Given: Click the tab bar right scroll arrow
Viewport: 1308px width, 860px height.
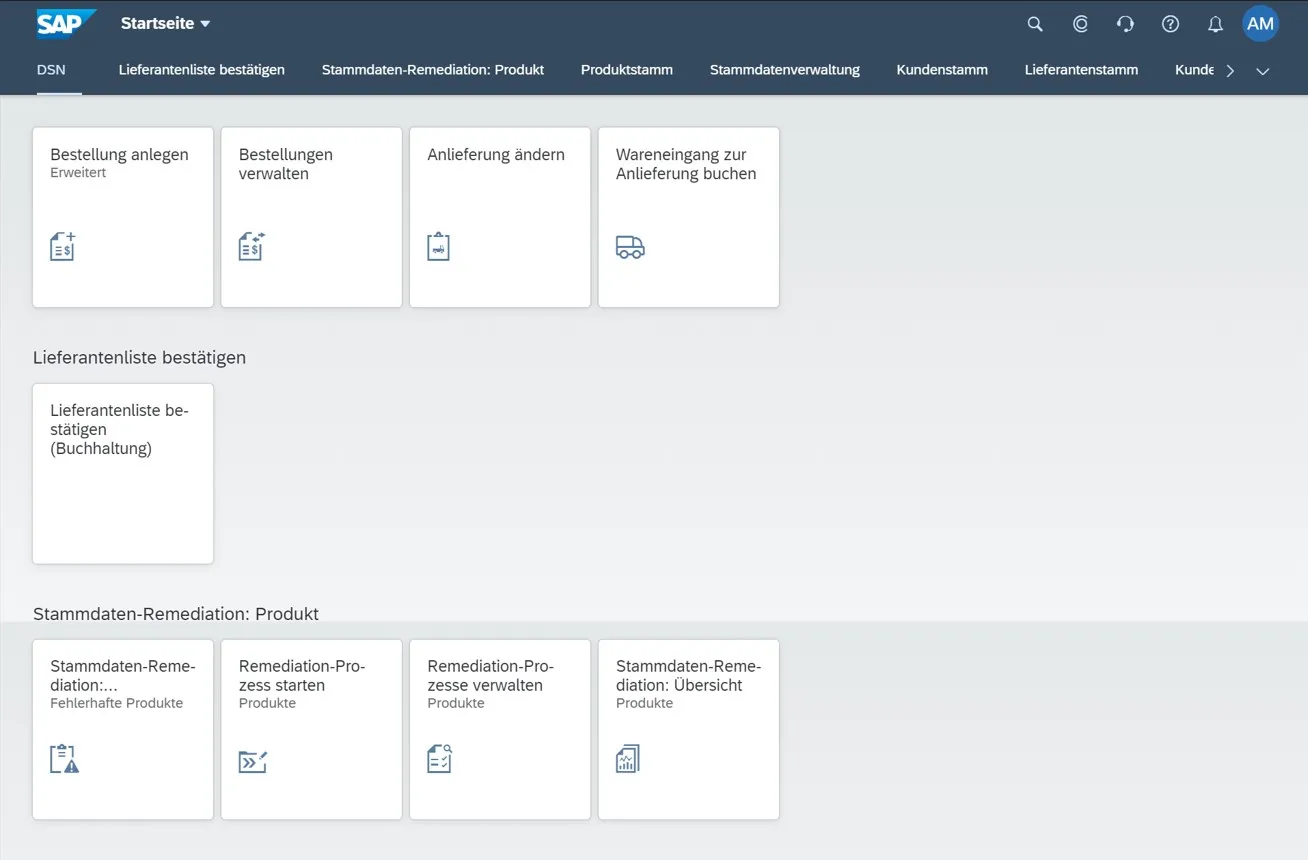Looking at the screenshot, I should coord(1230,71).
